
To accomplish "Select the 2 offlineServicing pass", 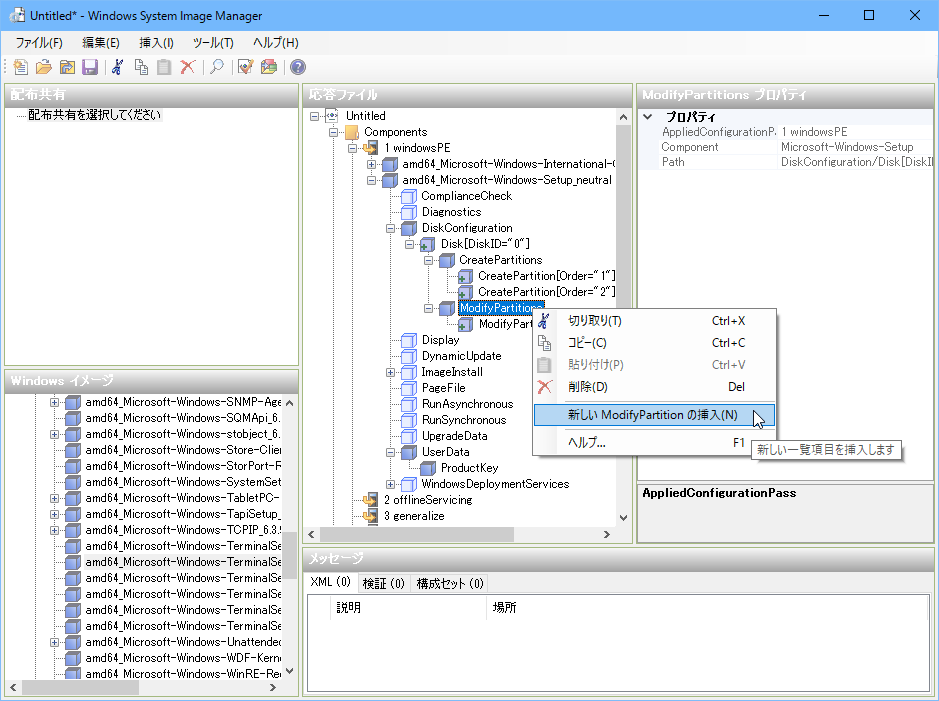I will click(x=428, y=500).
